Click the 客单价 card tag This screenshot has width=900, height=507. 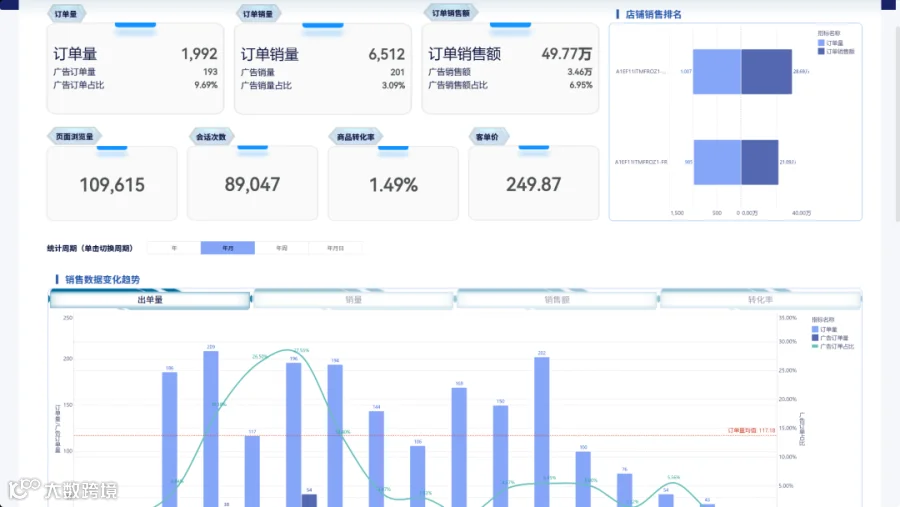[487, 137]
